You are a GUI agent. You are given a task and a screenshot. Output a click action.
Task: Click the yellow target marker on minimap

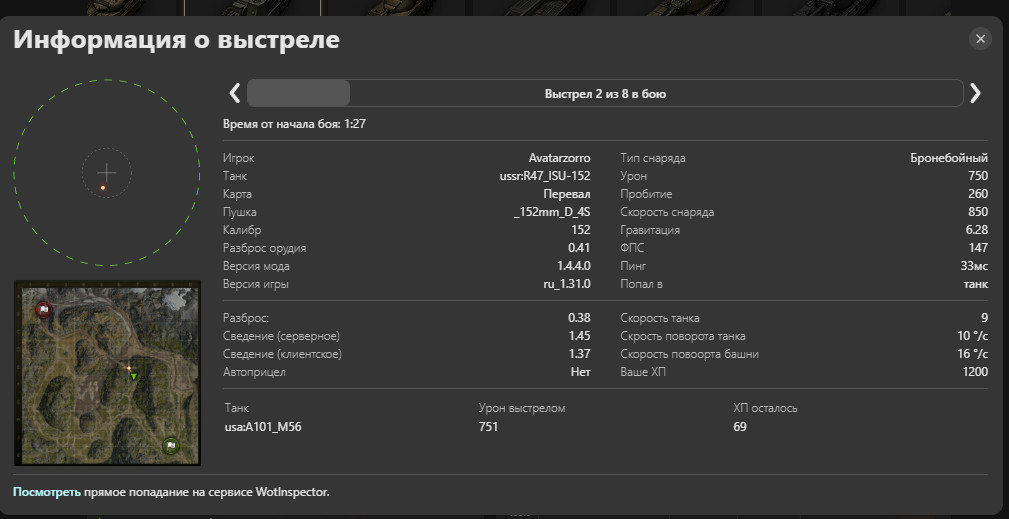[x=128, y=368]
